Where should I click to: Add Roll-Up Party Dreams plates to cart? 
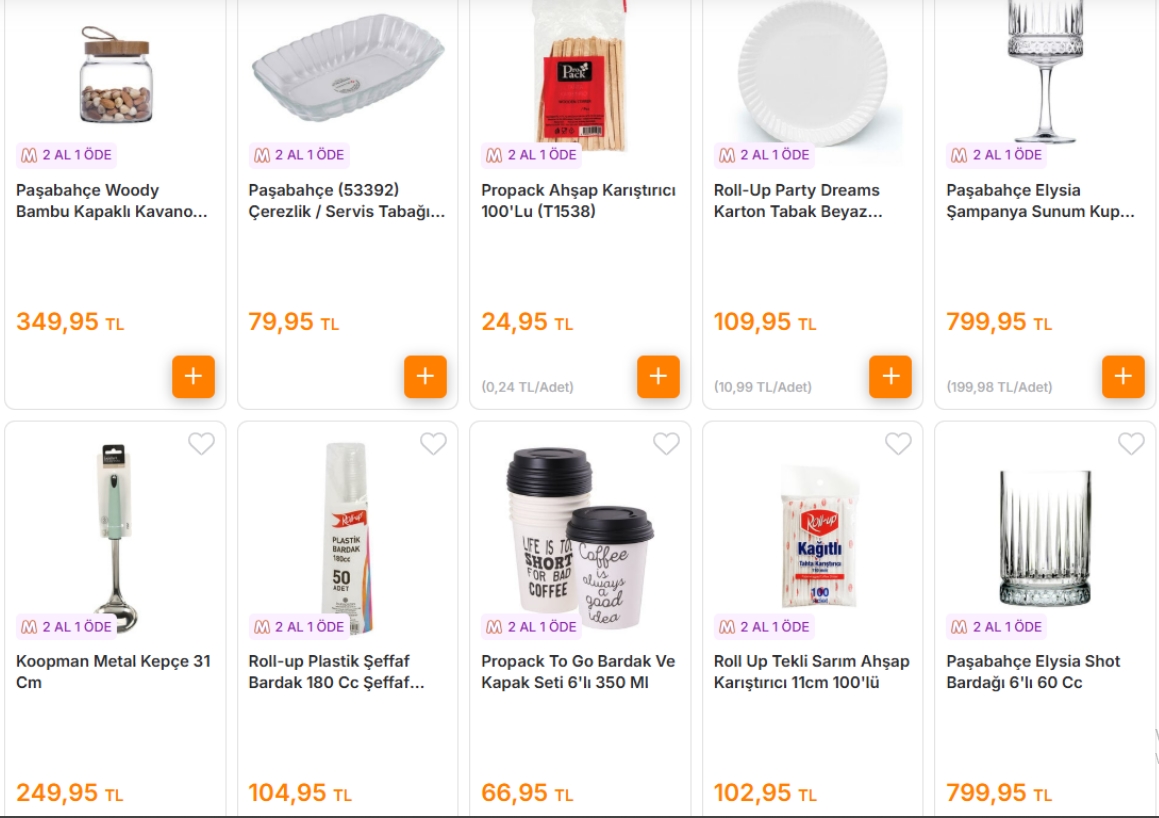(x=890, y=376)
